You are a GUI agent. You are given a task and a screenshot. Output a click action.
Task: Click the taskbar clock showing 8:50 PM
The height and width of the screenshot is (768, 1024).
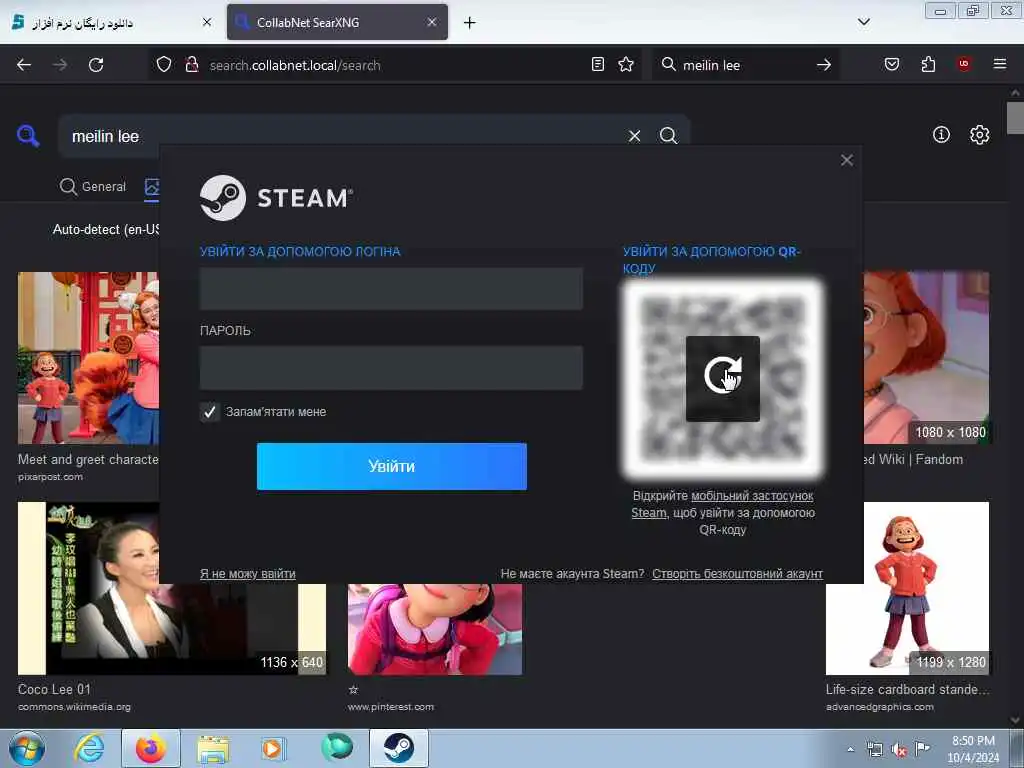[973, 749]
